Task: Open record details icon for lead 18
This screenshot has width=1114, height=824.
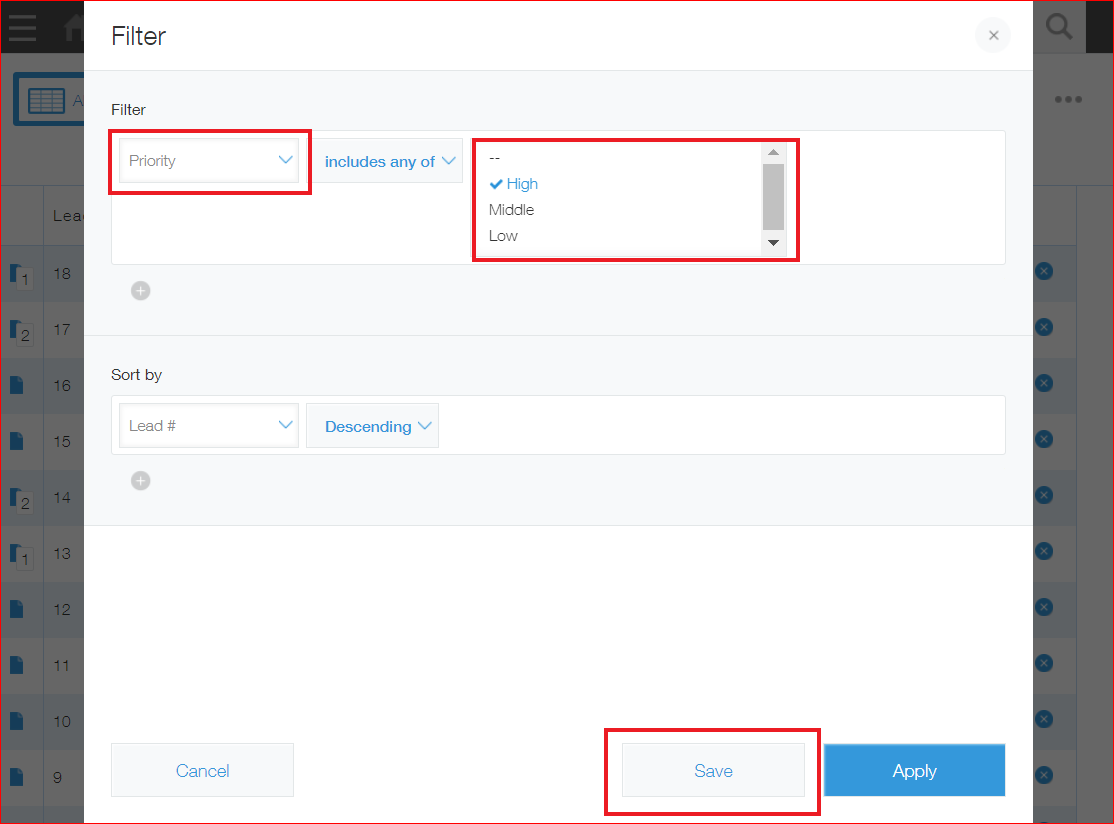Action: (20, 275)
